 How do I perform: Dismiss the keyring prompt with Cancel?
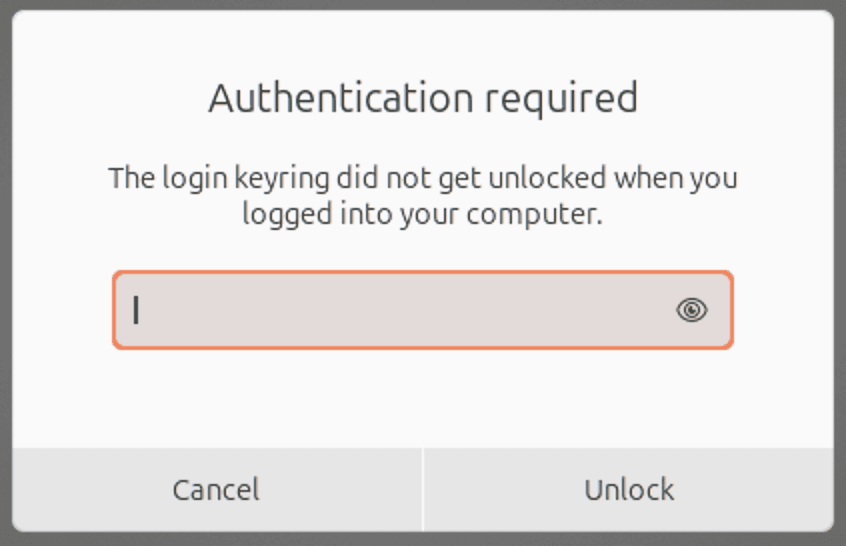[216, 489]
